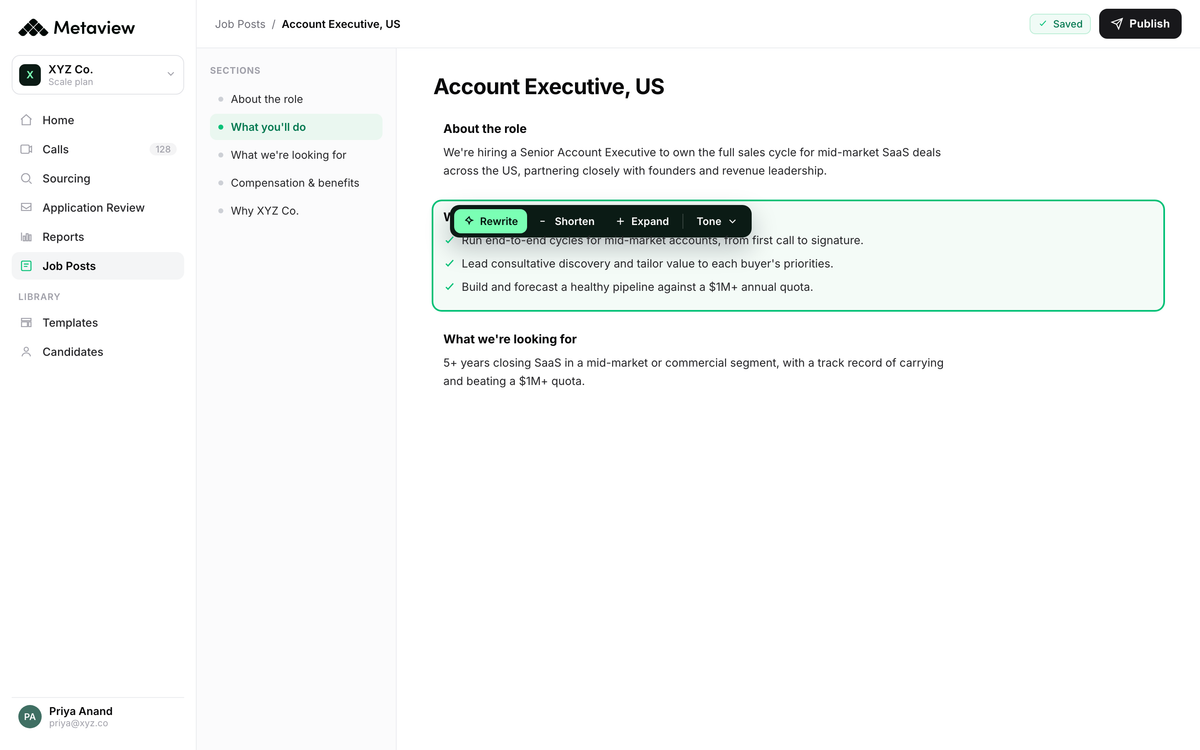Navigate to Application Review
Image resolution: width=1200 pixels, height=750 pixels.
(x=98, y=207)
